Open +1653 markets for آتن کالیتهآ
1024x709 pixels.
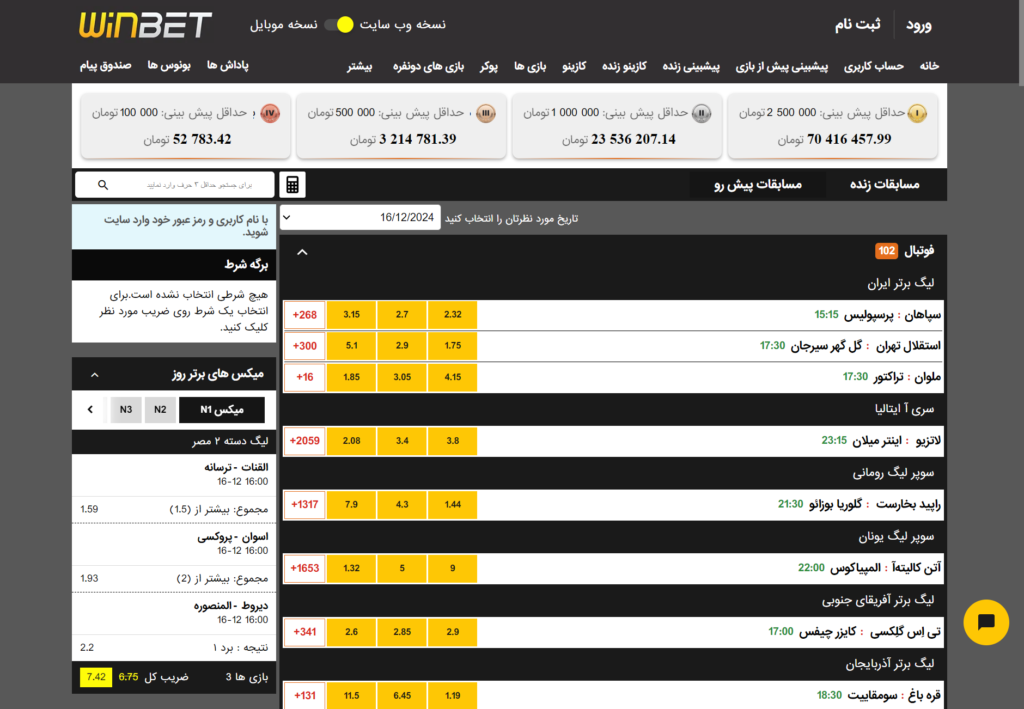pyautogui.click(x=304, y=568)
